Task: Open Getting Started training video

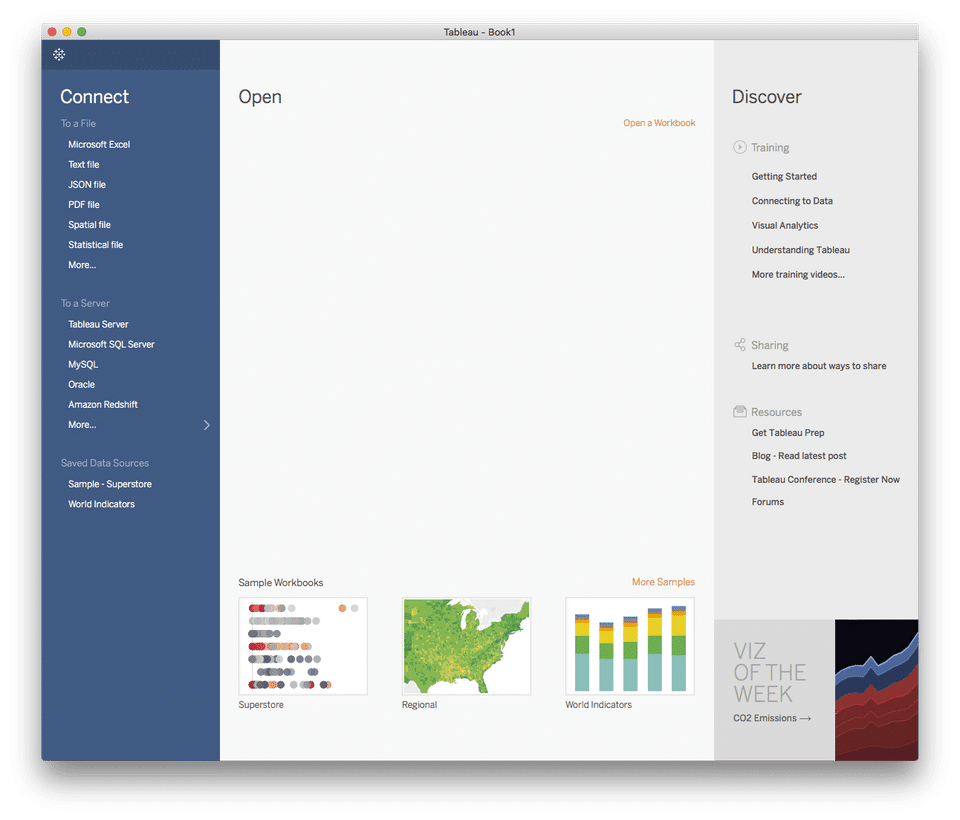Action: (x=784, y=176)
